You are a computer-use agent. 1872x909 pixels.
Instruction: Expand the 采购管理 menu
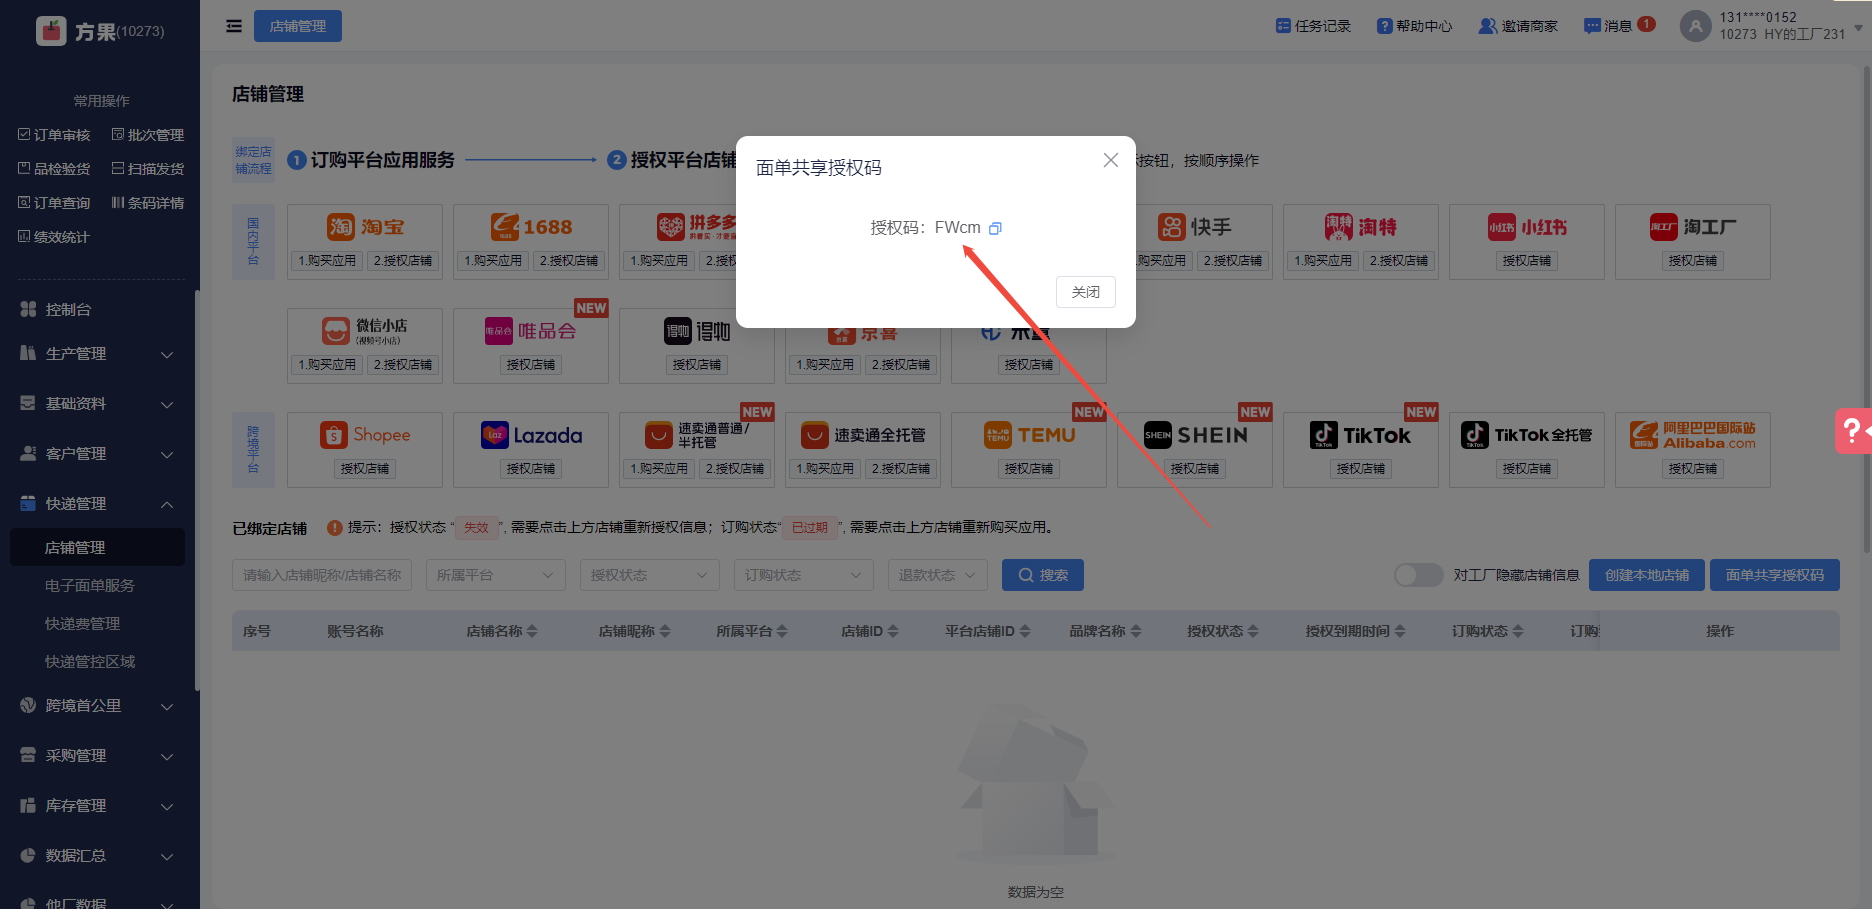tap(97, 756)
